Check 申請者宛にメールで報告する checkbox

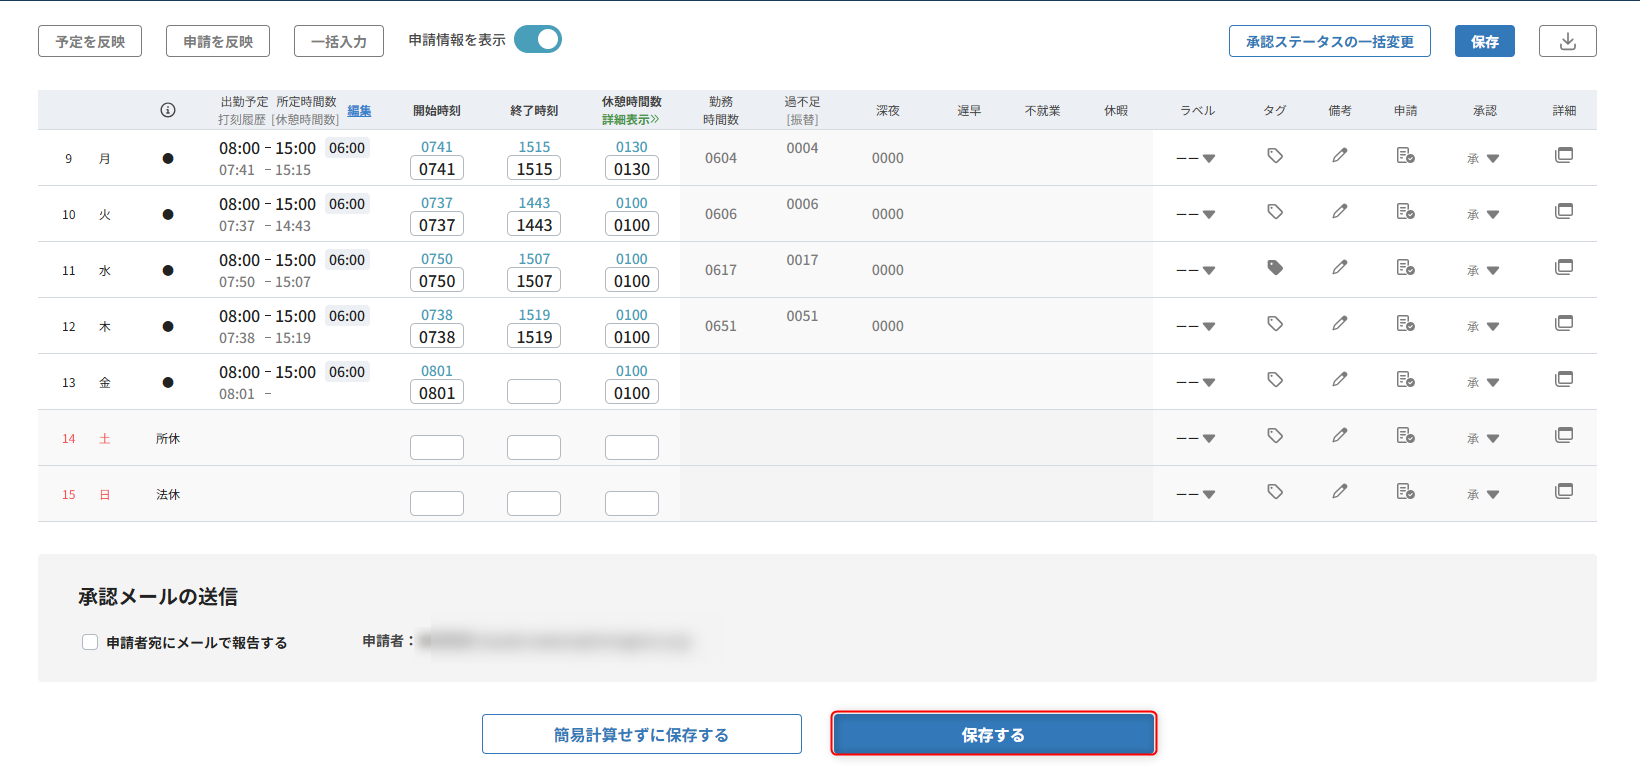[x=90, y=642]
